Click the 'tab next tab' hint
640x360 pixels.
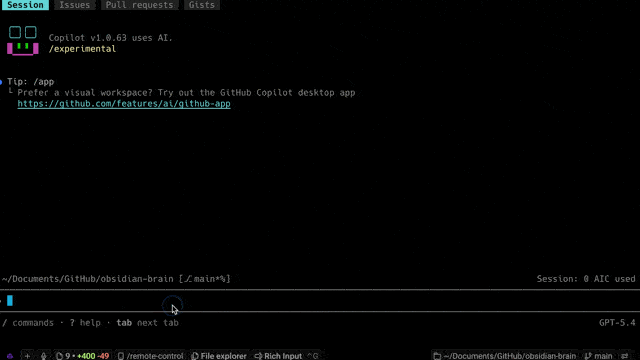click(x=147, y=323)
